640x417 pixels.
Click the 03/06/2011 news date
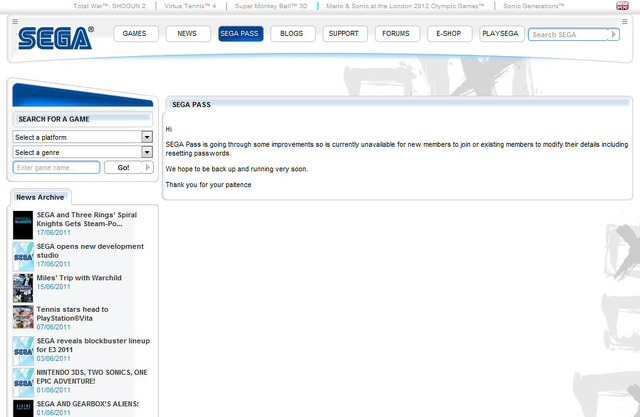pyautogui.click(x=53, y=358)
